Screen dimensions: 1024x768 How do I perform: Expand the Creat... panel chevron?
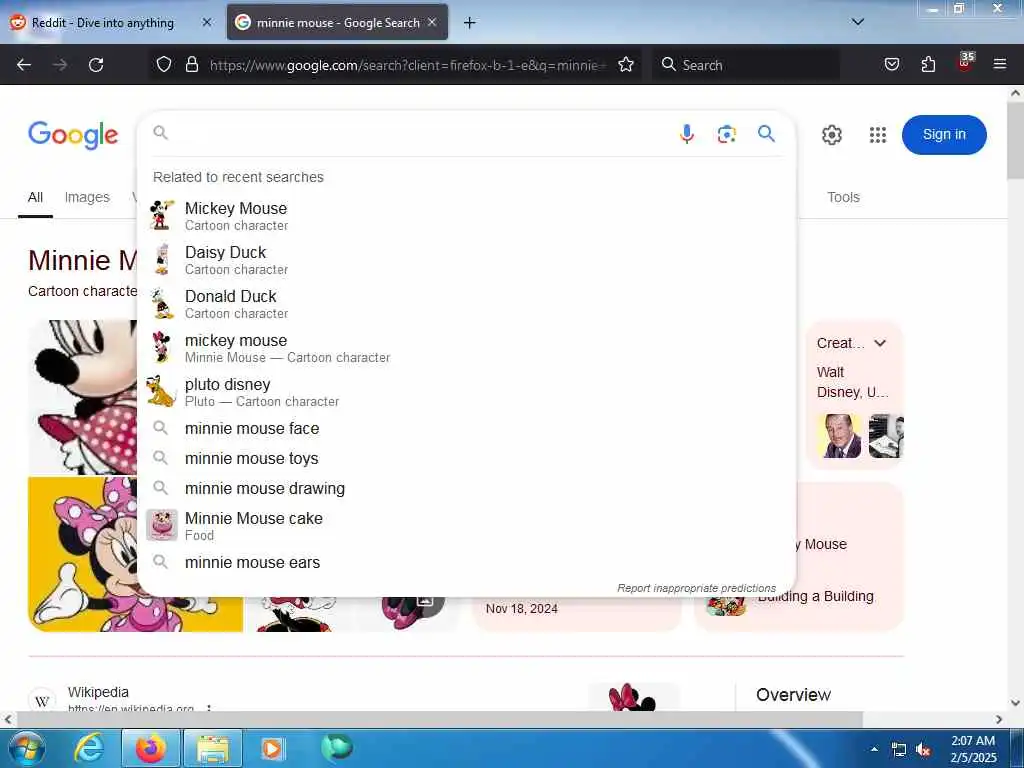pyautogui.click(x=880, y=343)
